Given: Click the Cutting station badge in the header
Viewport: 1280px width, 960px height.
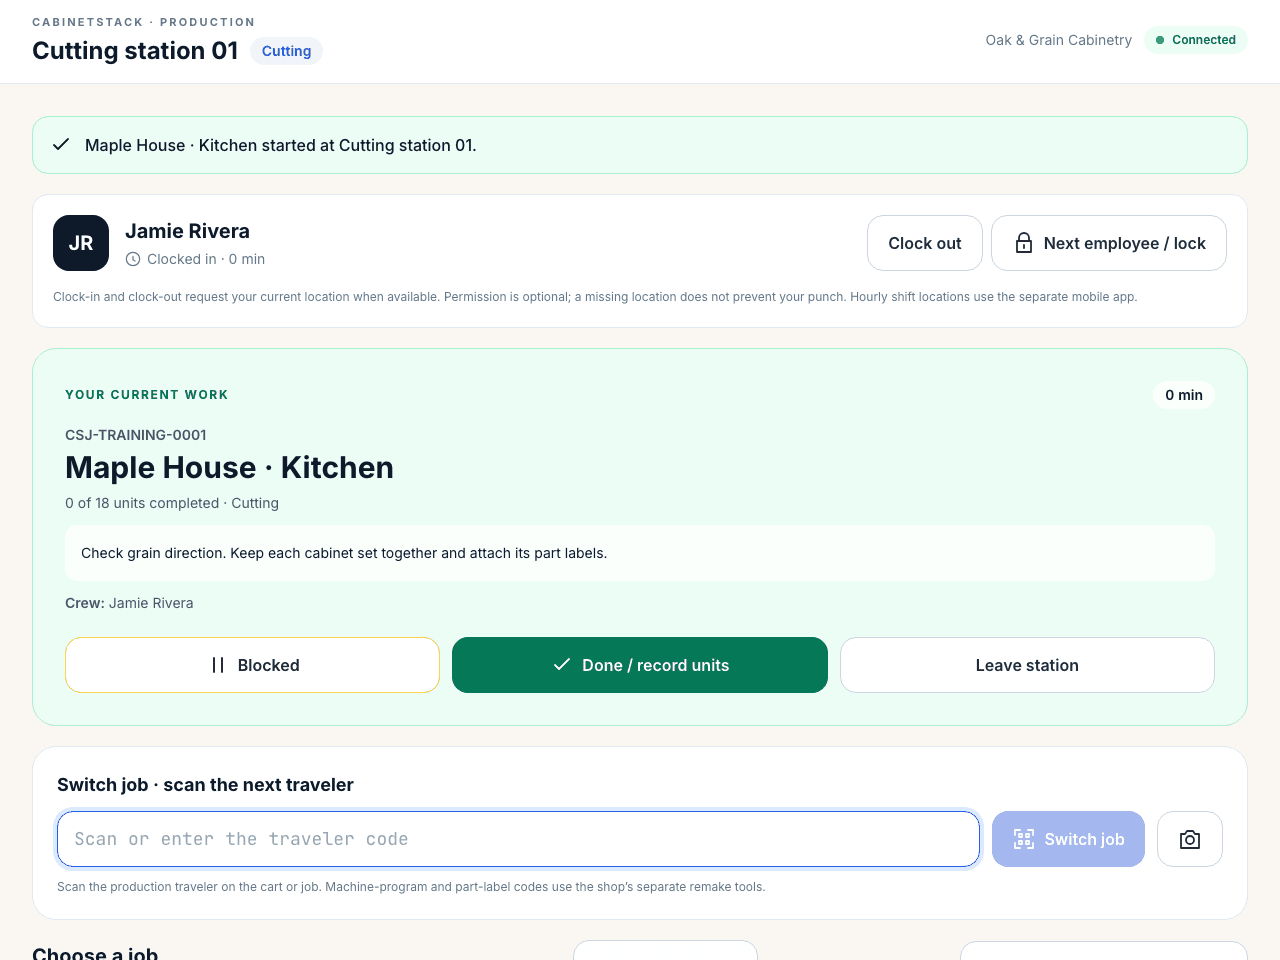Looking at the screenshot, I should [x=286, y=51].
